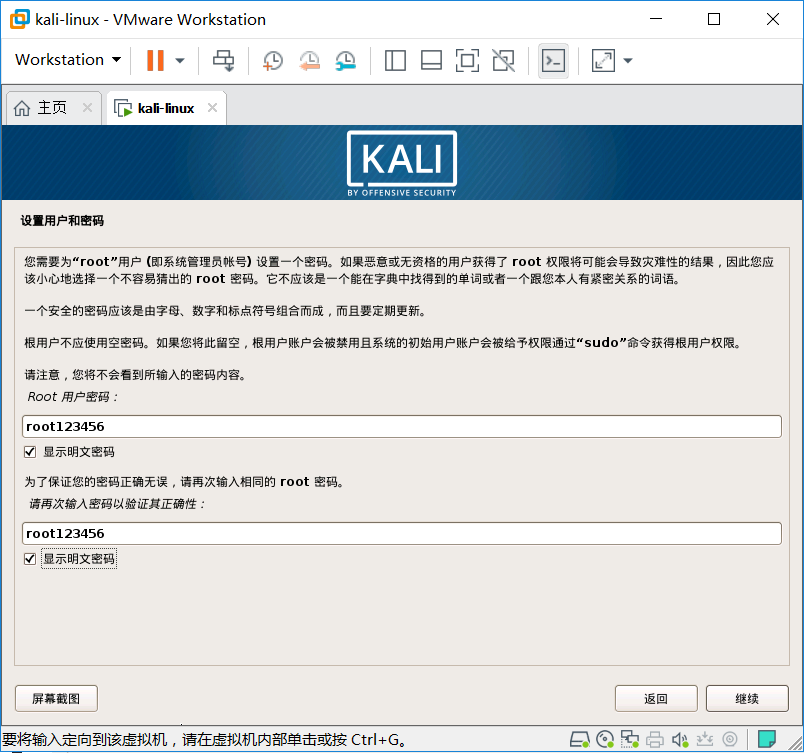Close the 主页 tab
Image resolution: width=804 pixels, height=753 pixels.
tap(88, 108)
